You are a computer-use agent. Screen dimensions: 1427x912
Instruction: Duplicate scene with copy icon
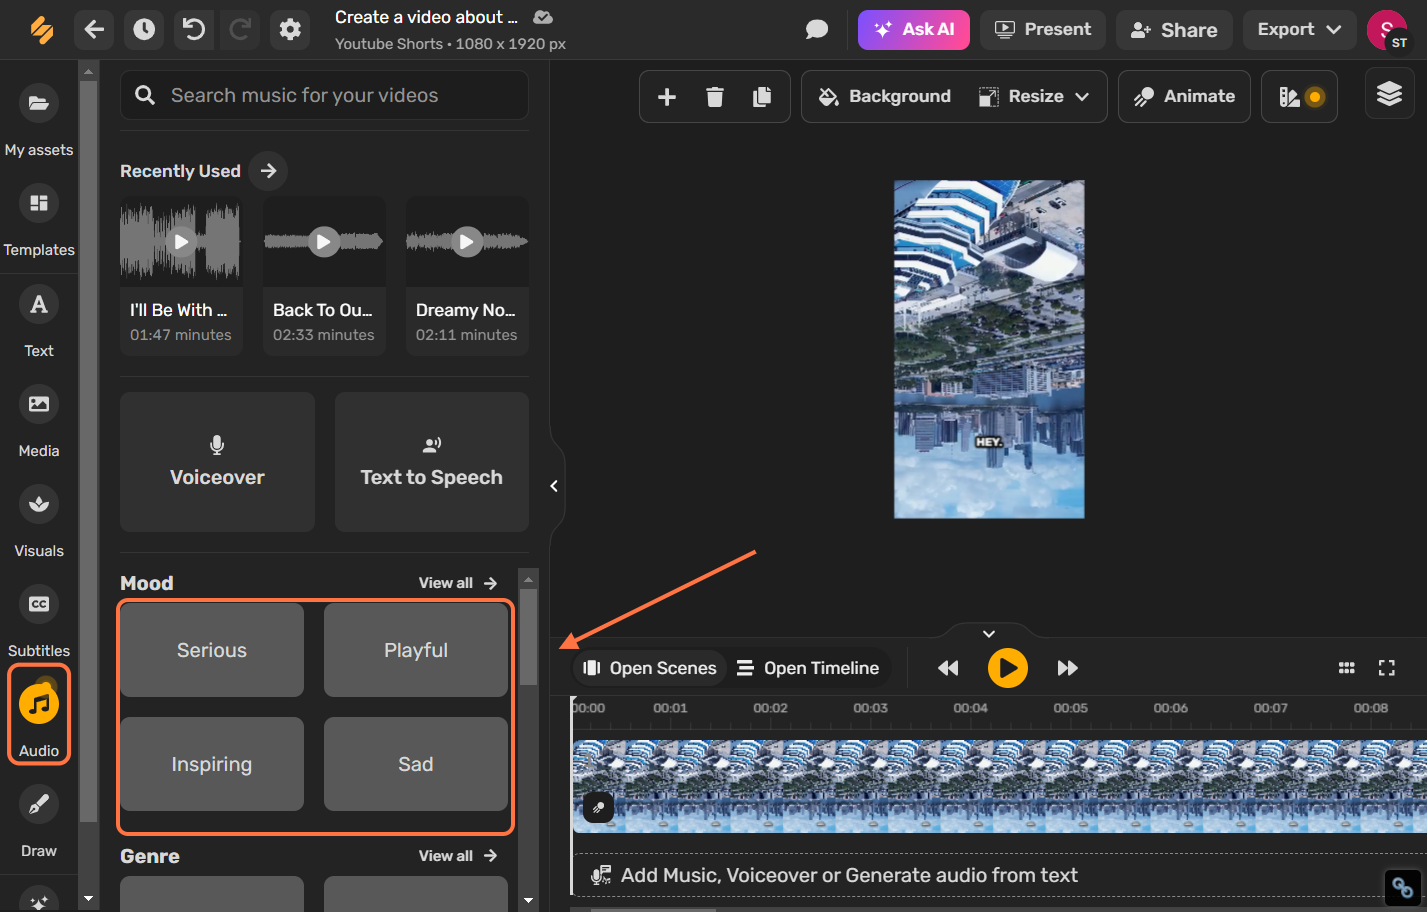[762, 97]
